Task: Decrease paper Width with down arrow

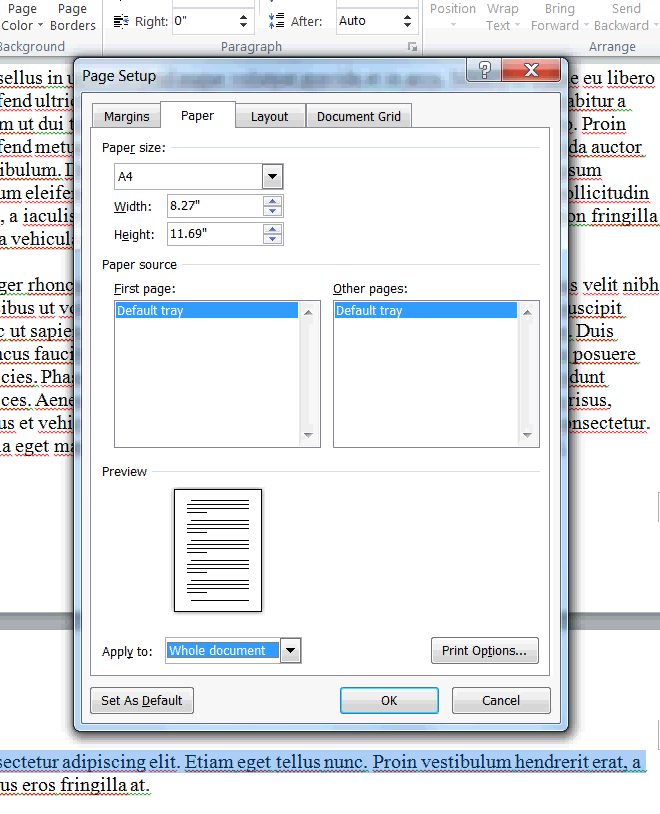Action: [273, 211]
